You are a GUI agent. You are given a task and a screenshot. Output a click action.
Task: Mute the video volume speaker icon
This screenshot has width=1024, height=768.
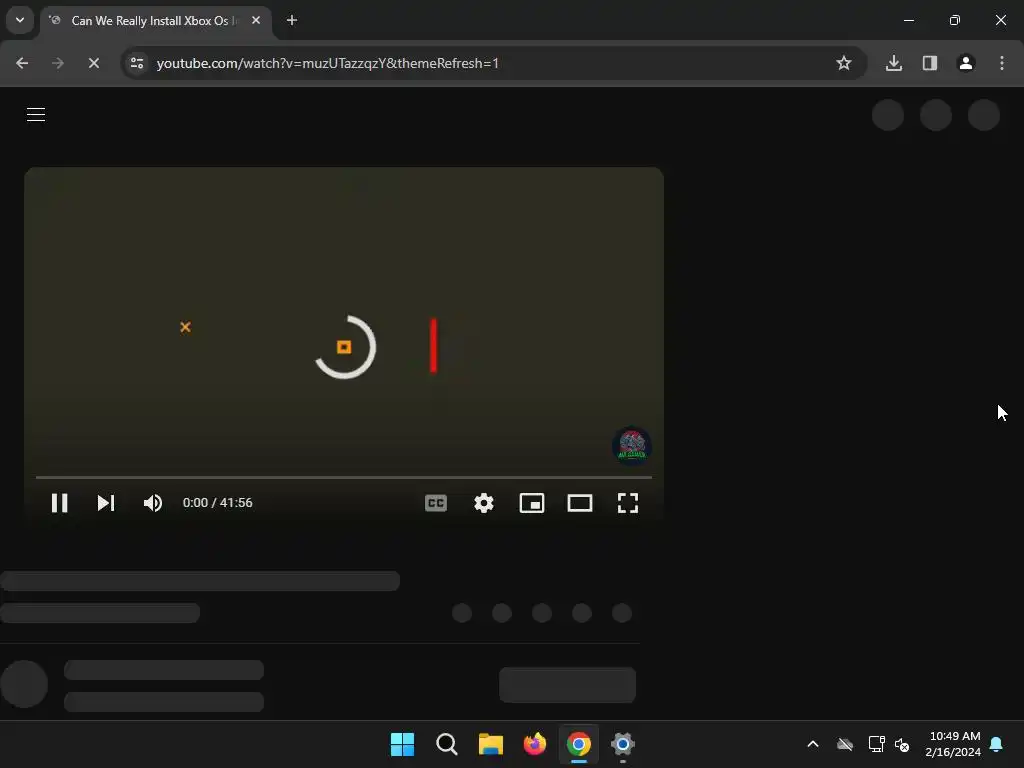pyautogui.click(x=153, y=503)
